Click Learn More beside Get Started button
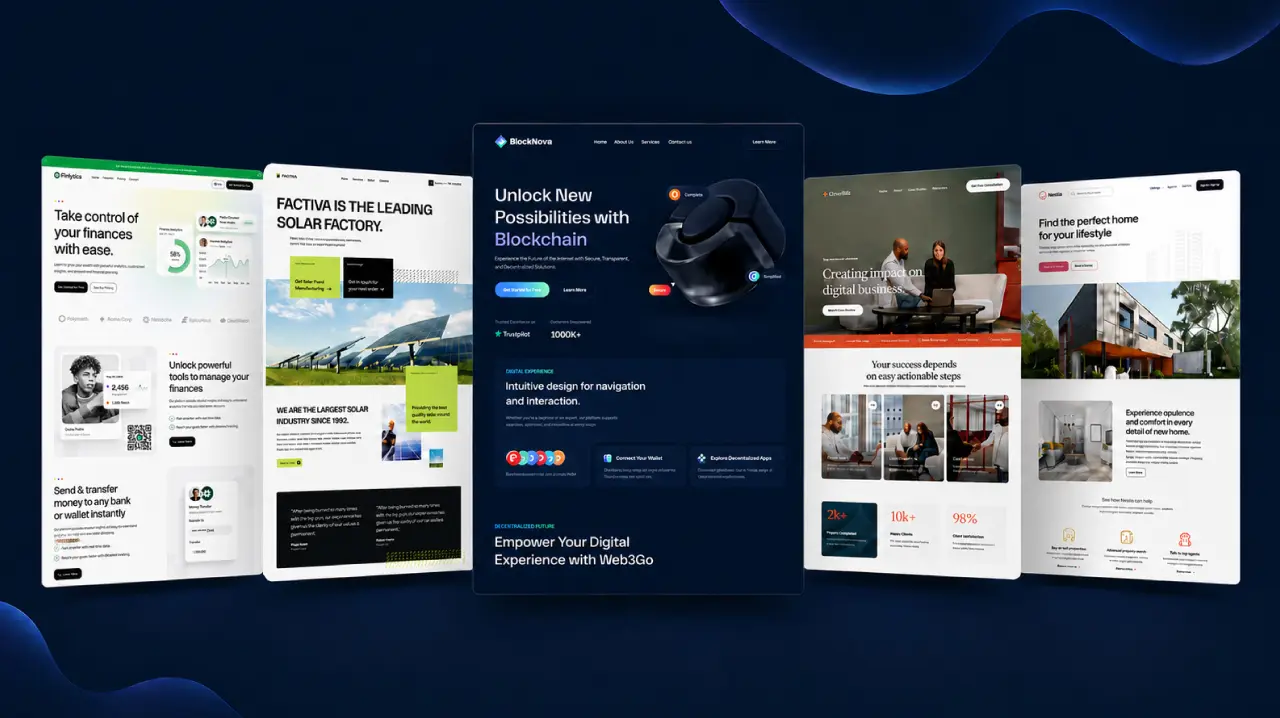This screenshot has height=718, width=1280. click(x=575, y=290)
